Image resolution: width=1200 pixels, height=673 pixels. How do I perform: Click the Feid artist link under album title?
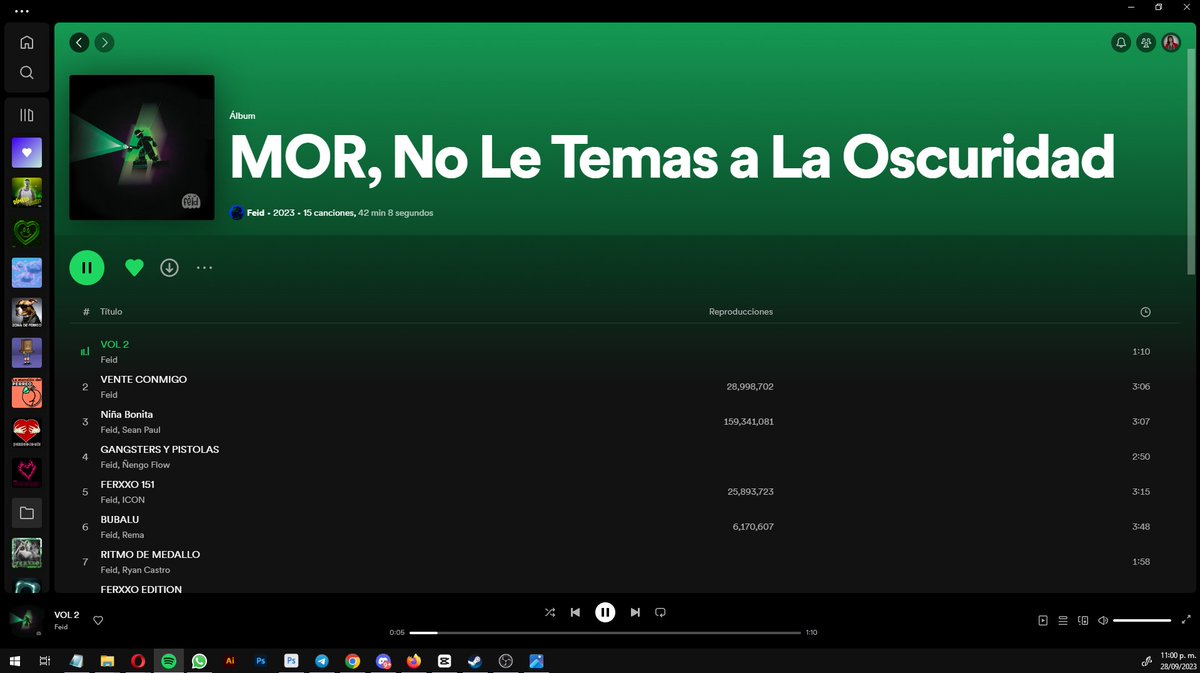click(x=255, y=213)
